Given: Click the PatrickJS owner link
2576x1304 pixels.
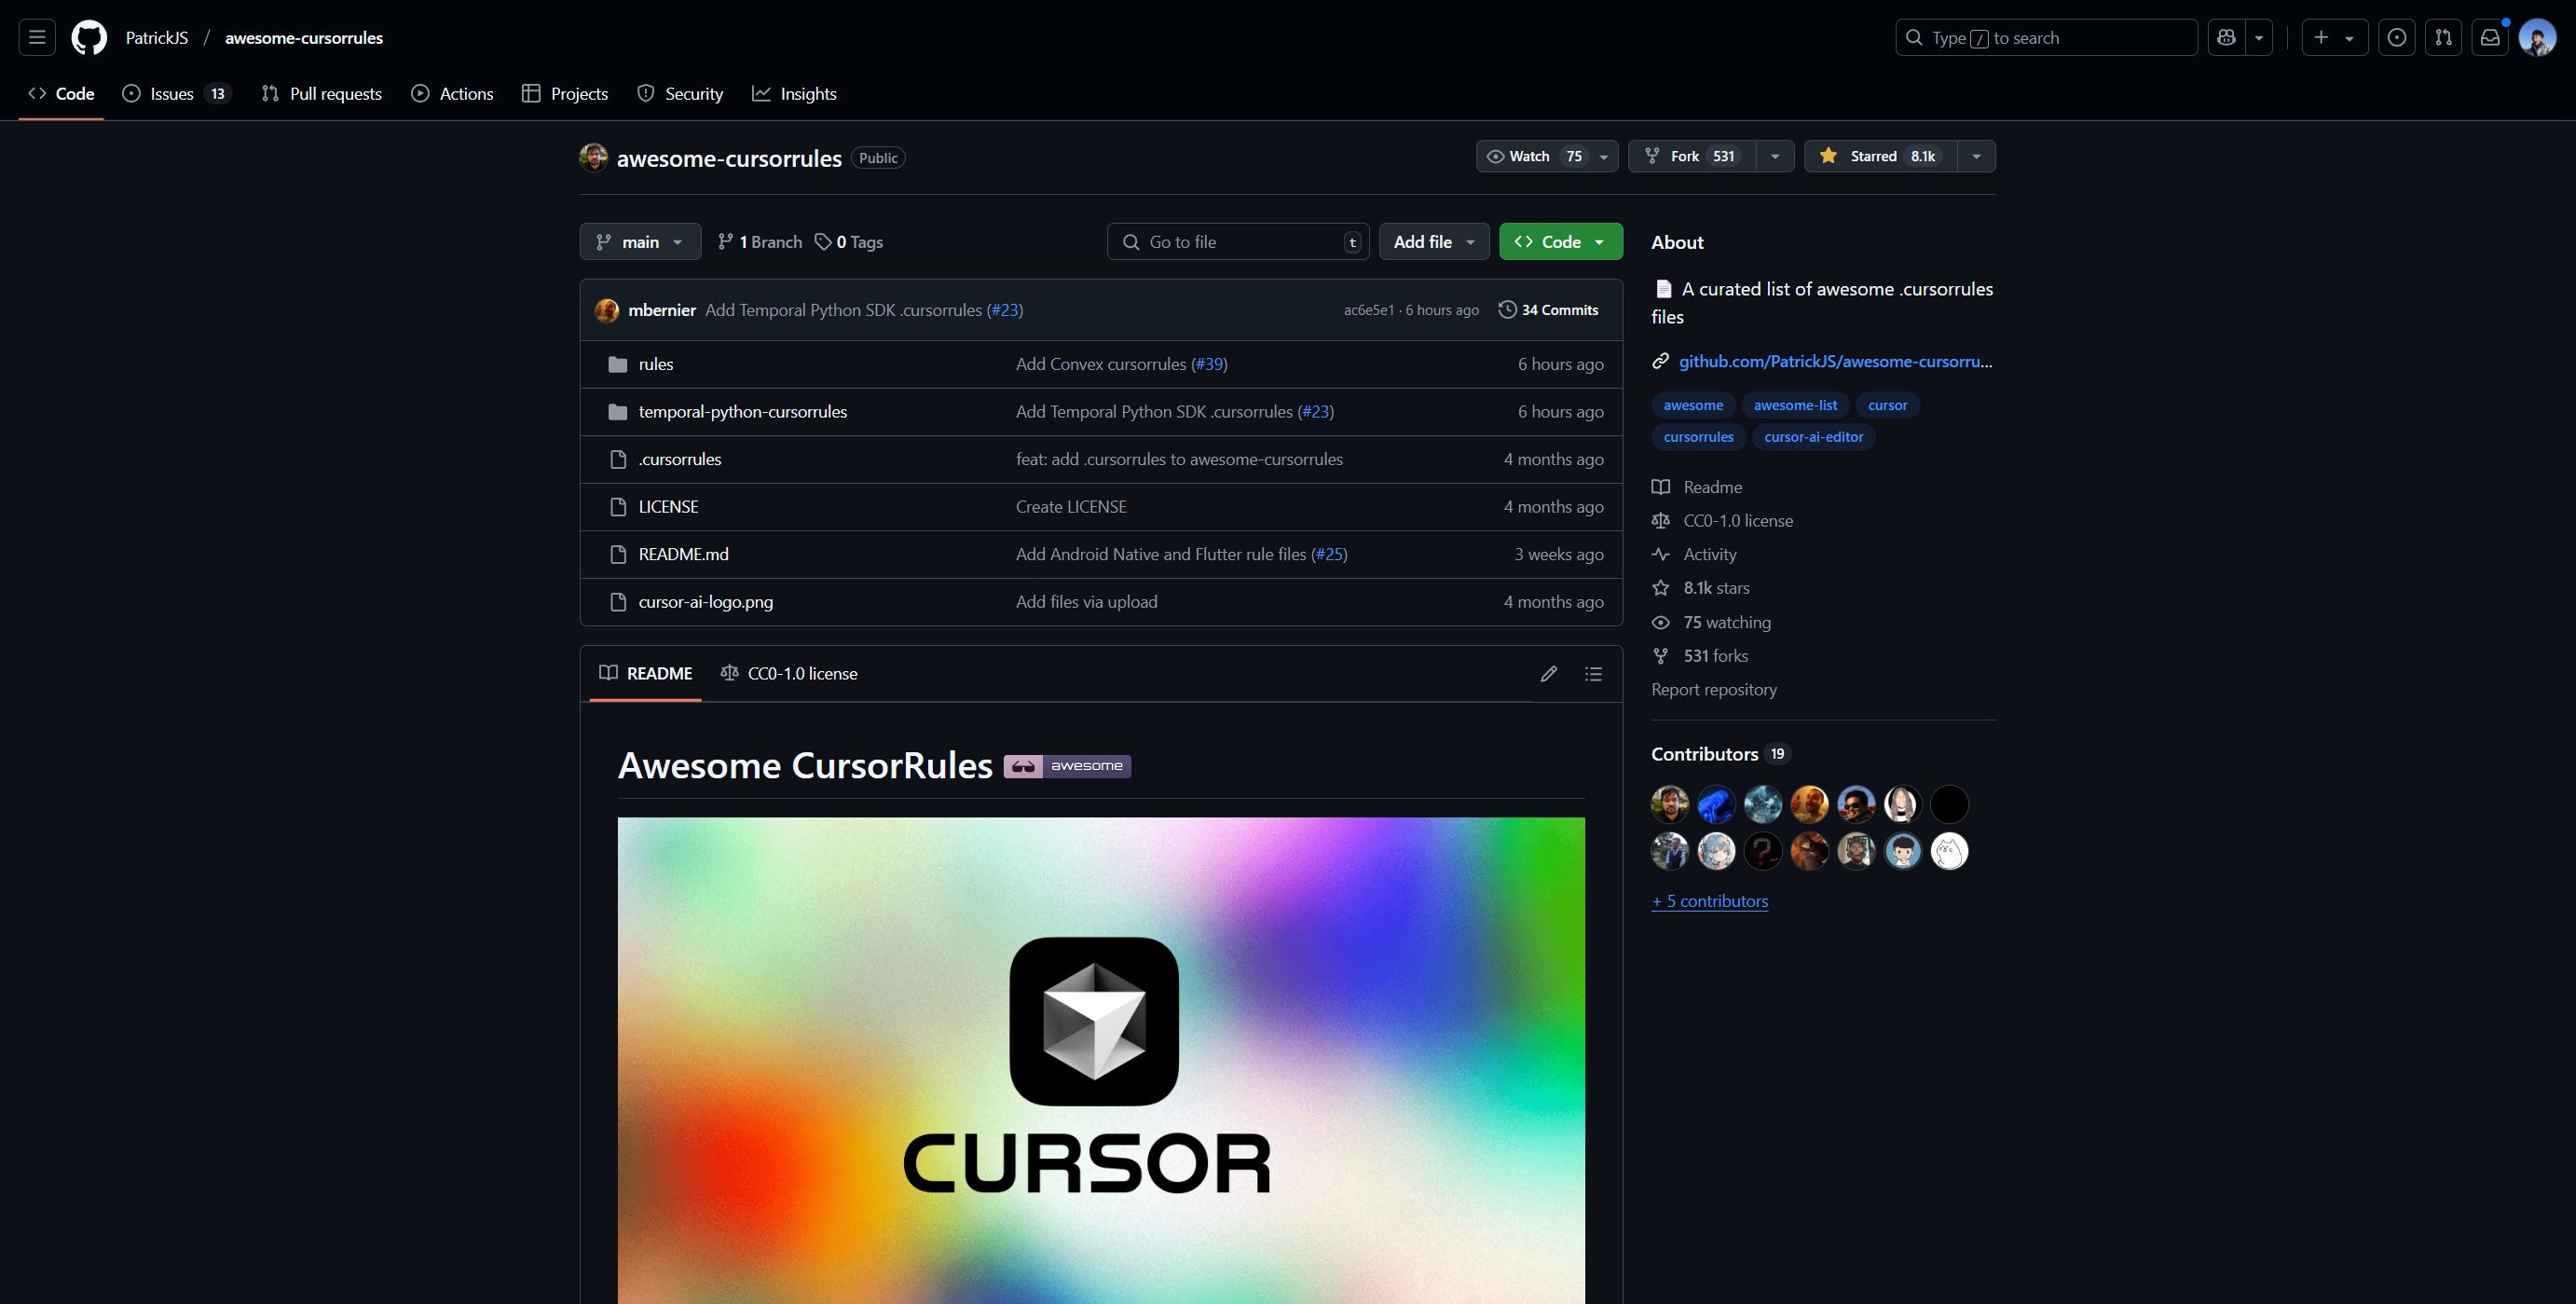Looking at the screenshot, I should [157, 38].
